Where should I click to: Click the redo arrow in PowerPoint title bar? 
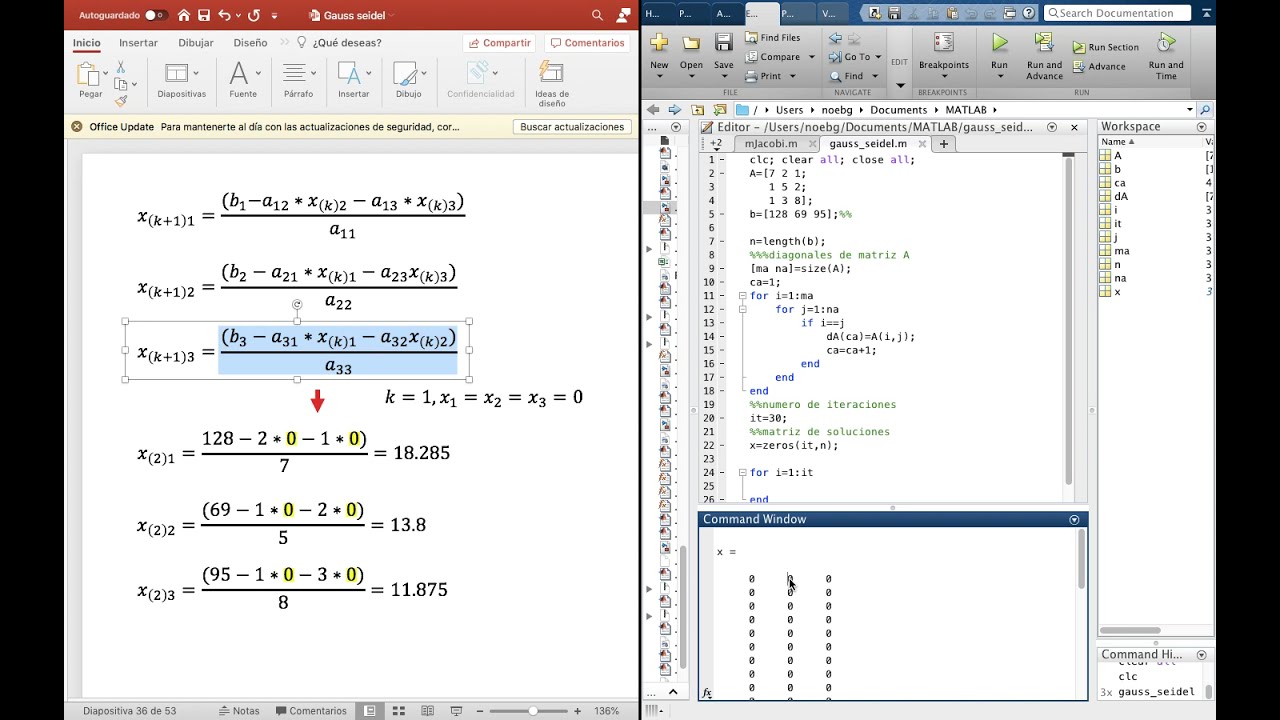tap(253, 15)
